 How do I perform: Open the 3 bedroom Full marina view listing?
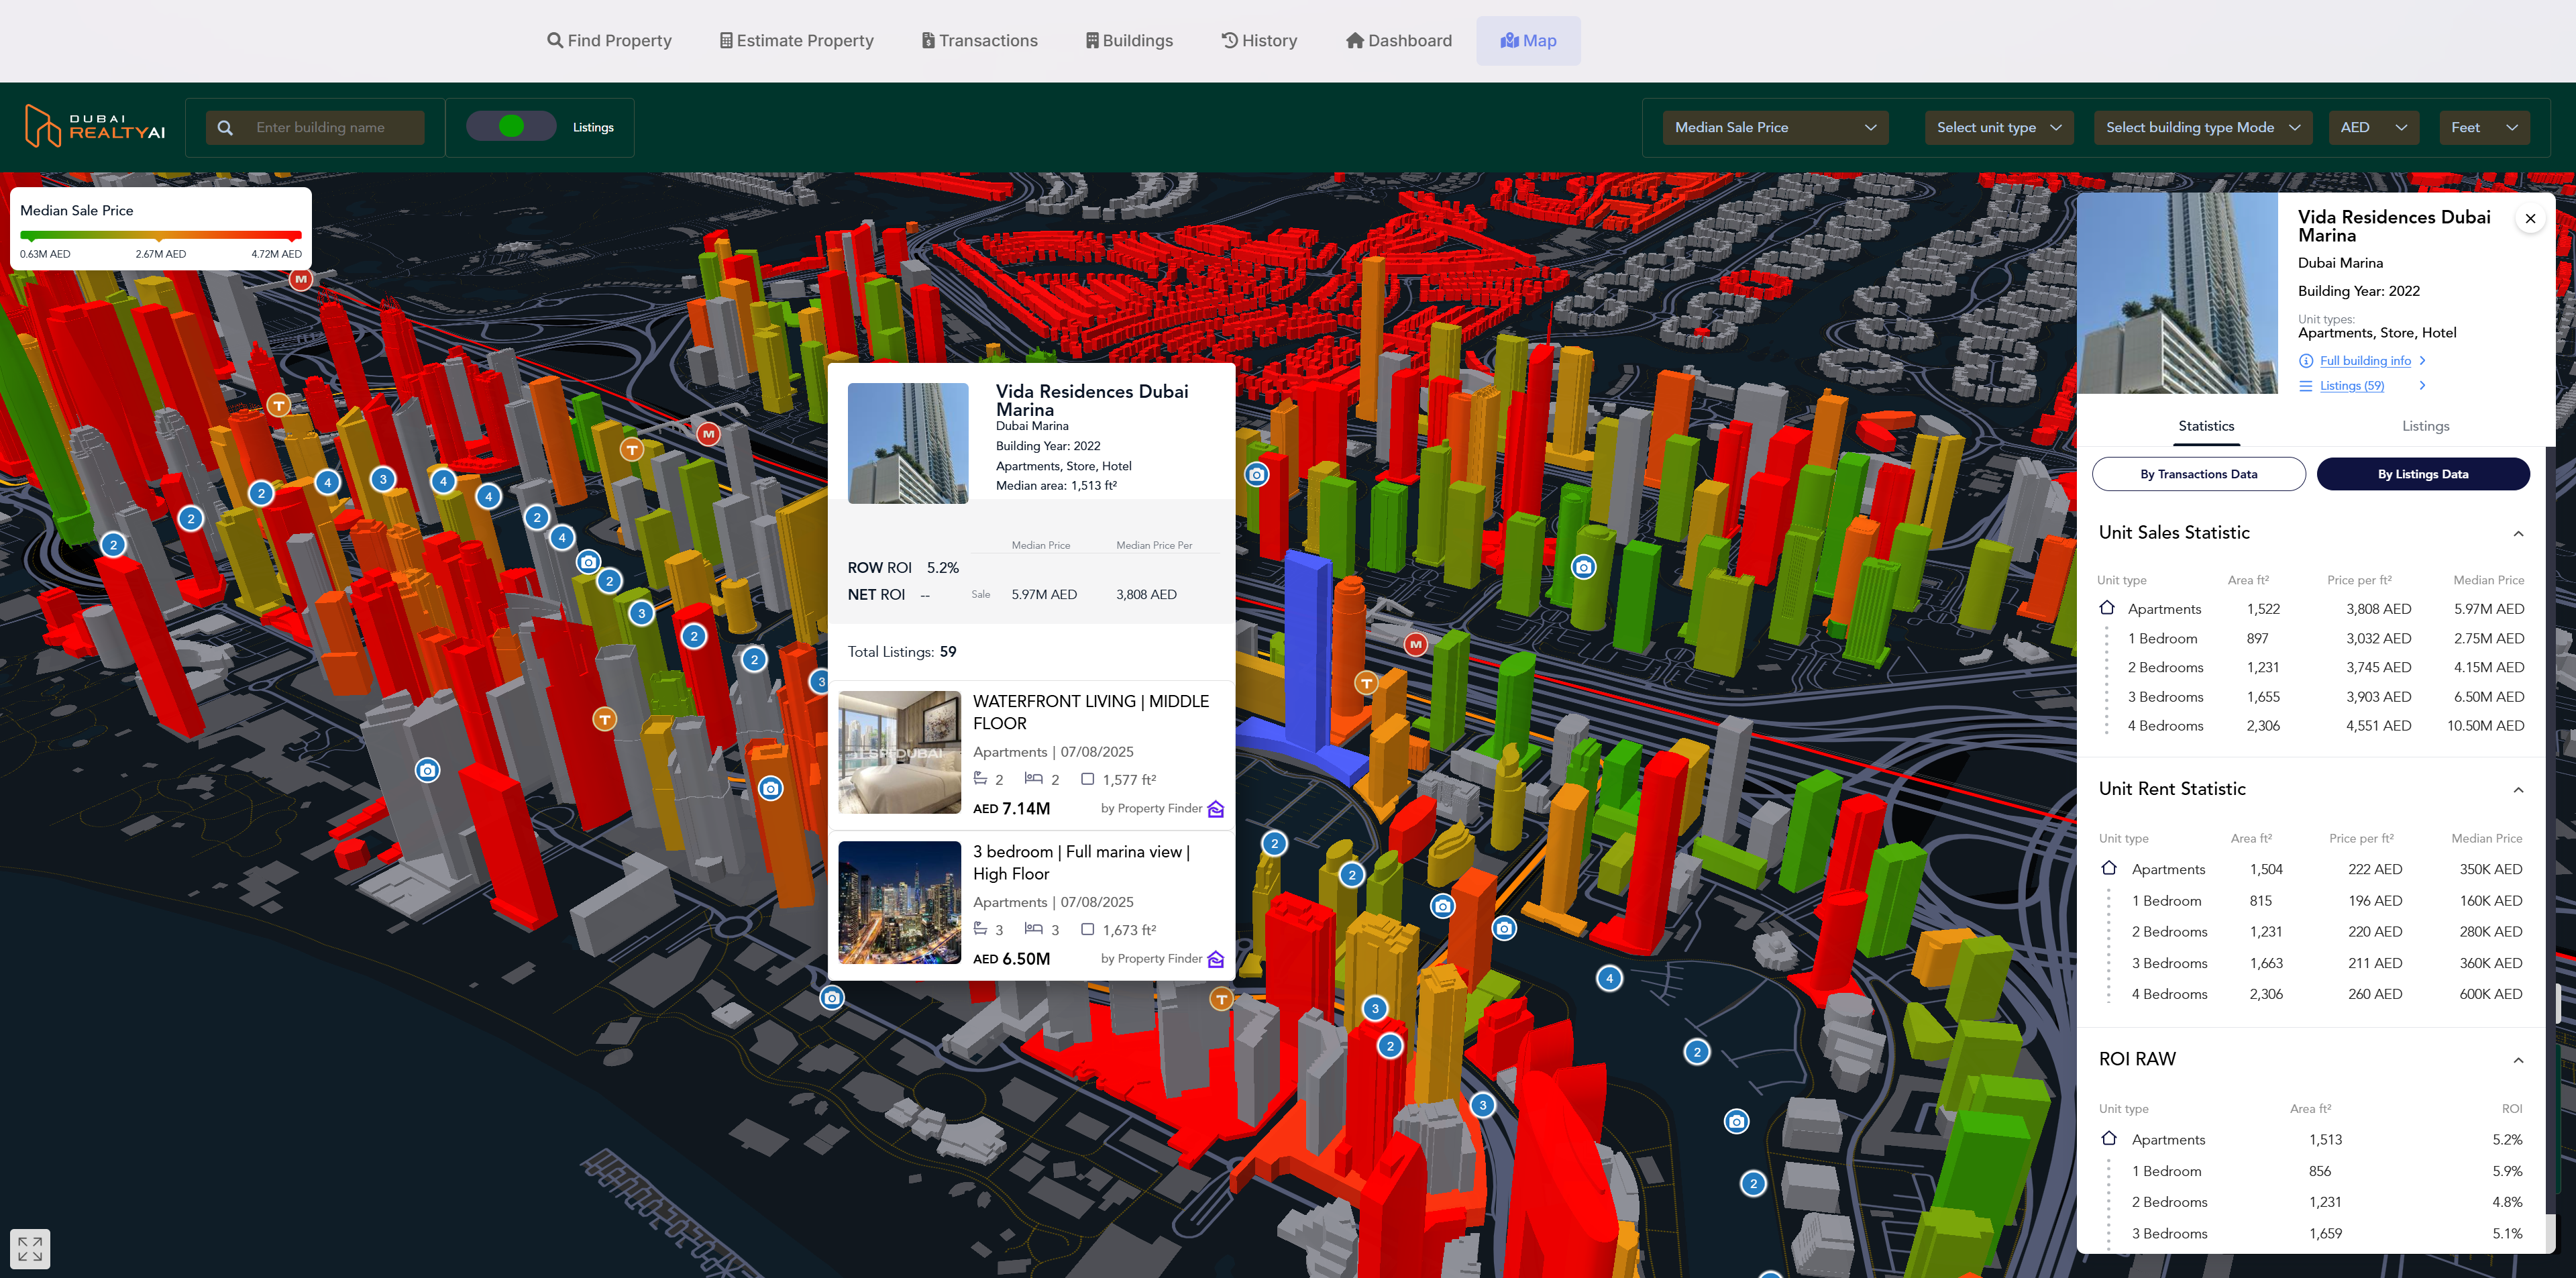(x=1032, y=904)
